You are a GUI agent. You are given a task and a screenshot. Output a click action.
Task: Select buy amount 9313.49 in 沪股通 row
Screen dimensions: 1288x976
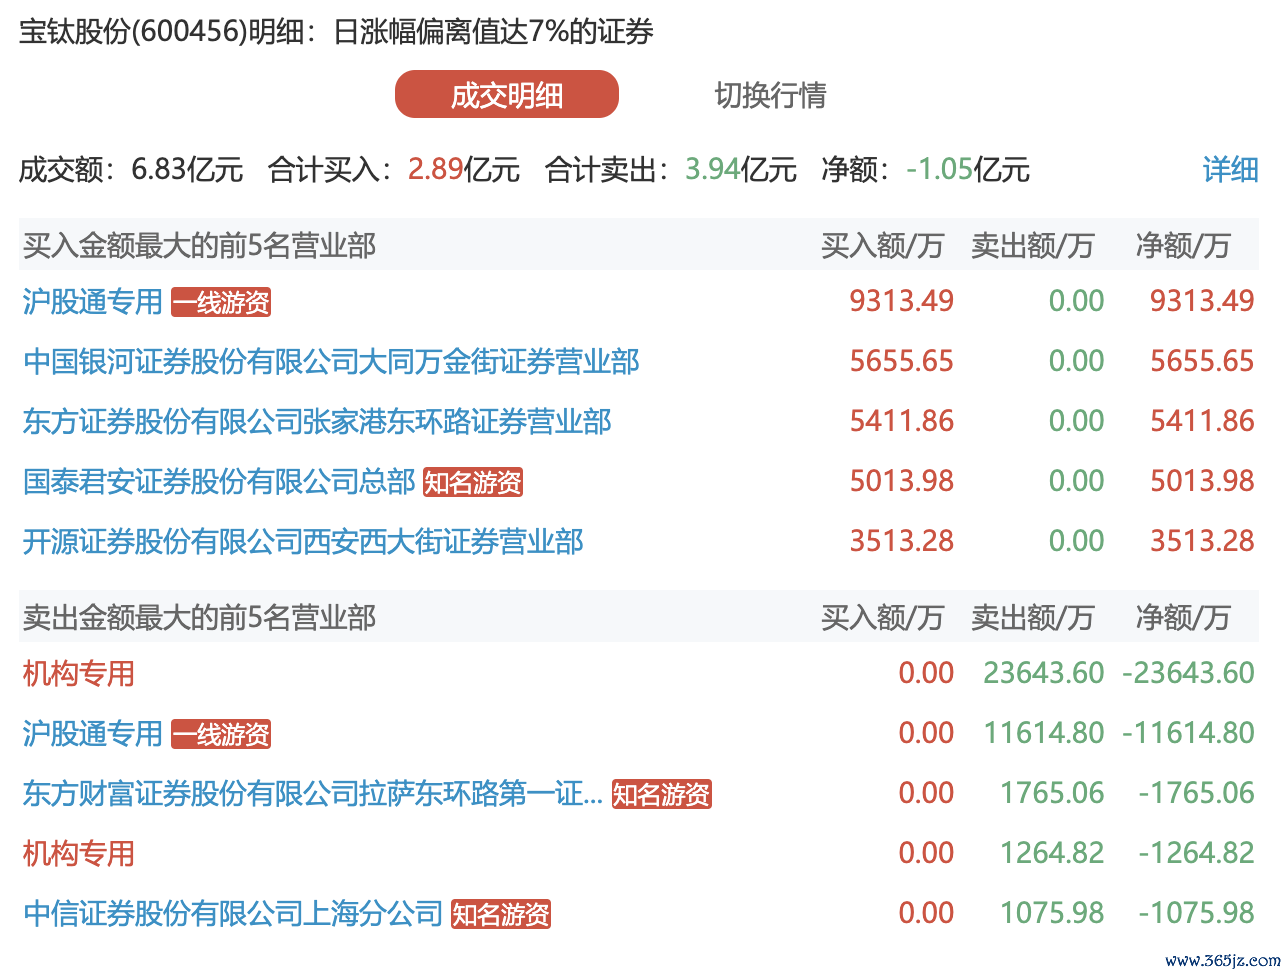tap(902, 301)
